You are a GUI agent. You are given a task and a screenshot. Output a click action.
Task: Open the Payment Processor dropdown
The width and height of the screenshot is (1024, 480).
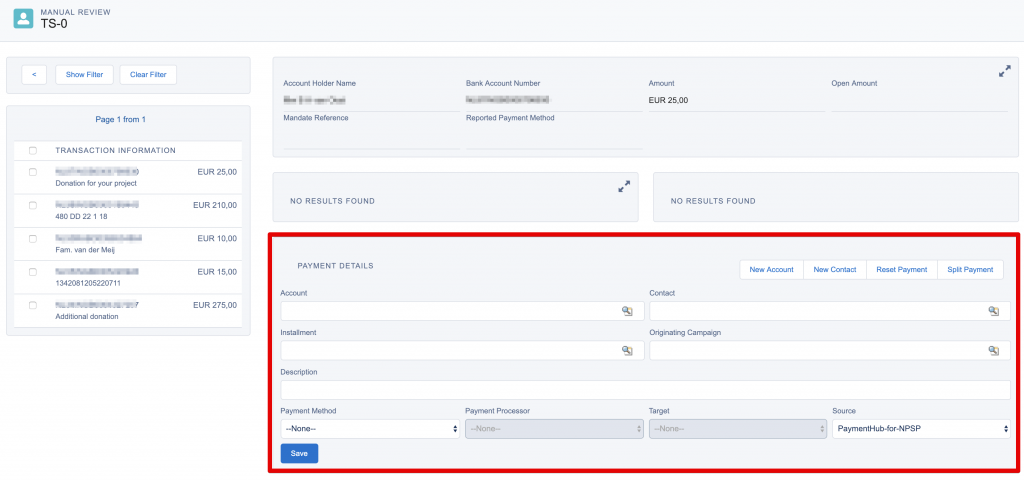pos(553,429)
